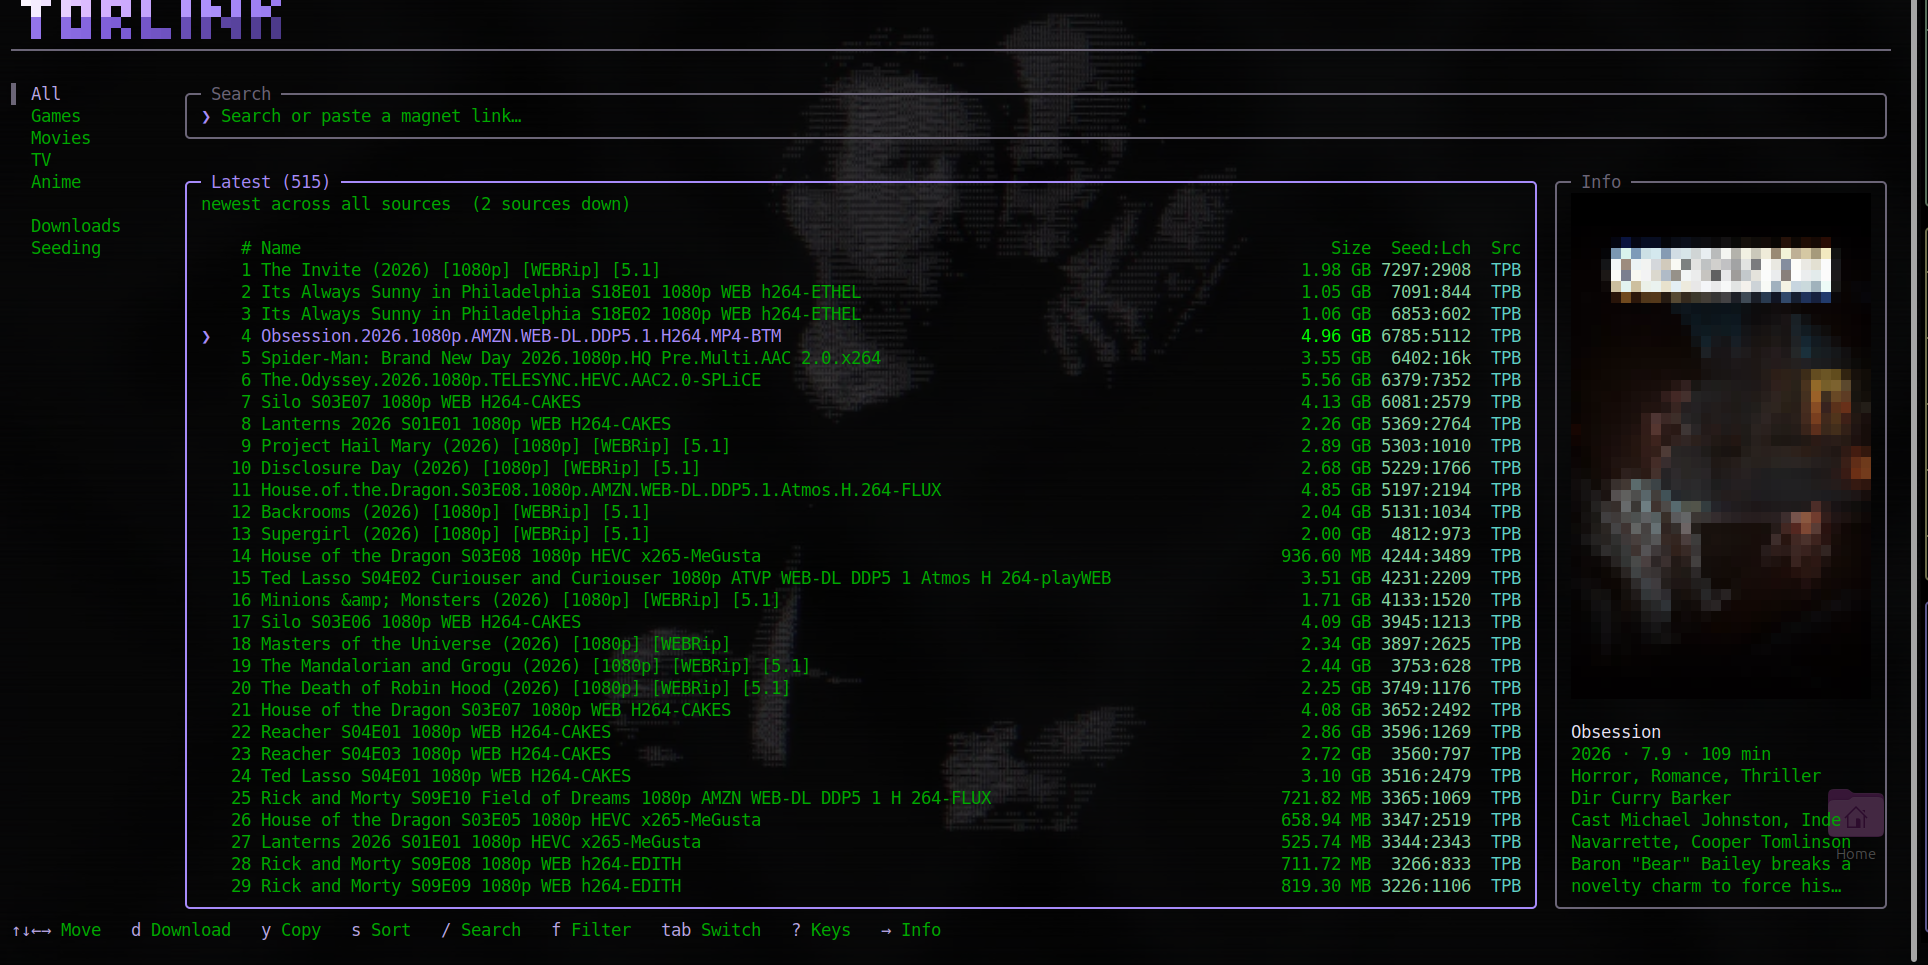
Task: Select Disclosure Day (2026) row
Action: point(861,468)
